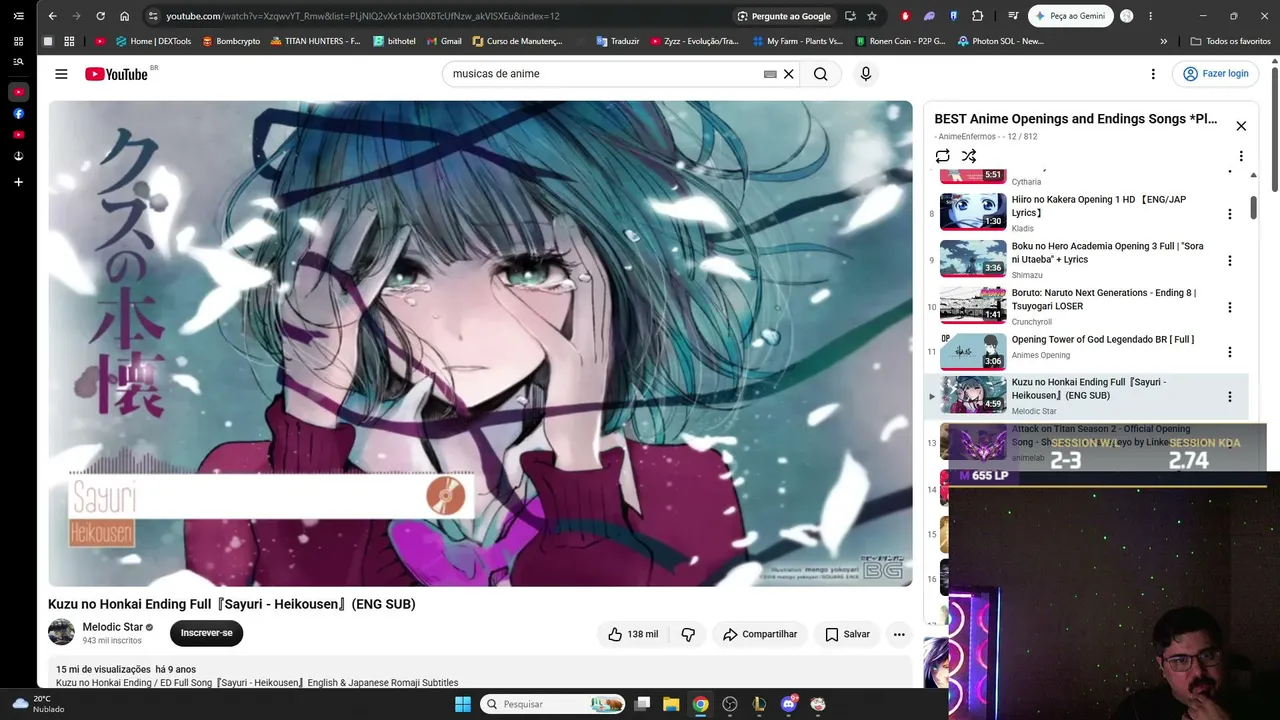Open playlist options three-dot menu

pyautogui.click(x=1241, y=156)
